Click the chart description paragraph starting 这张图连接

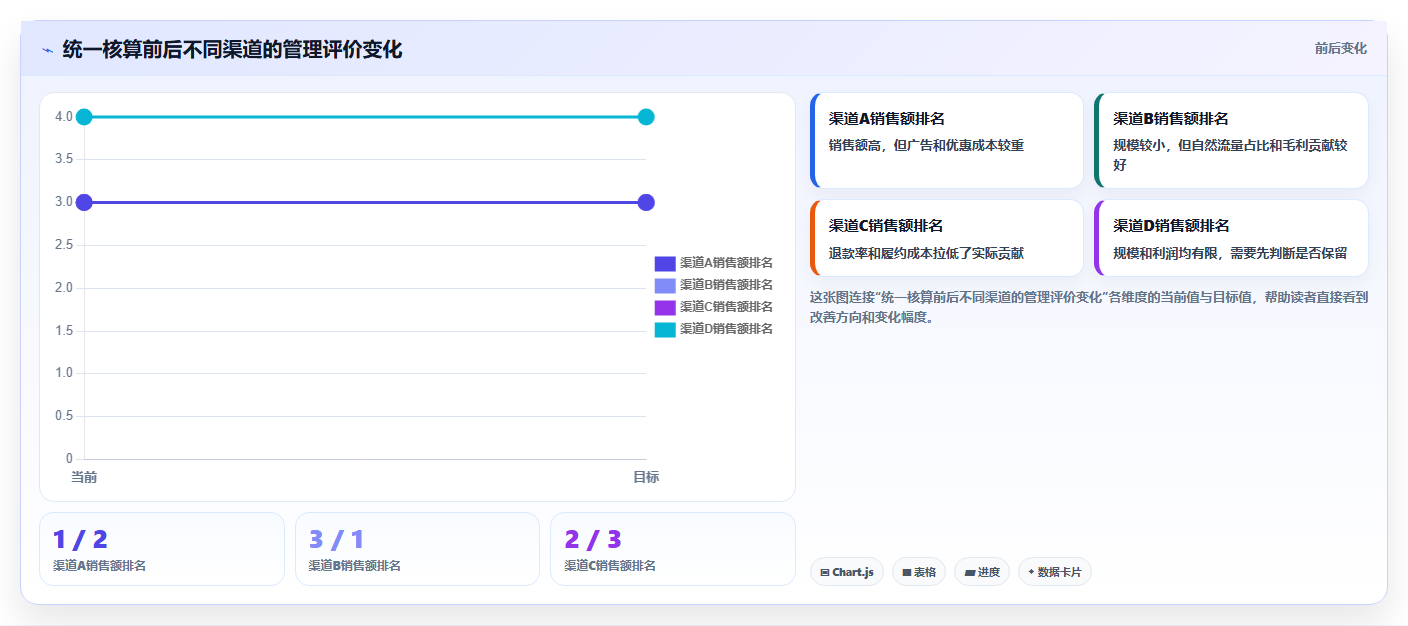tap(1089, 307)
